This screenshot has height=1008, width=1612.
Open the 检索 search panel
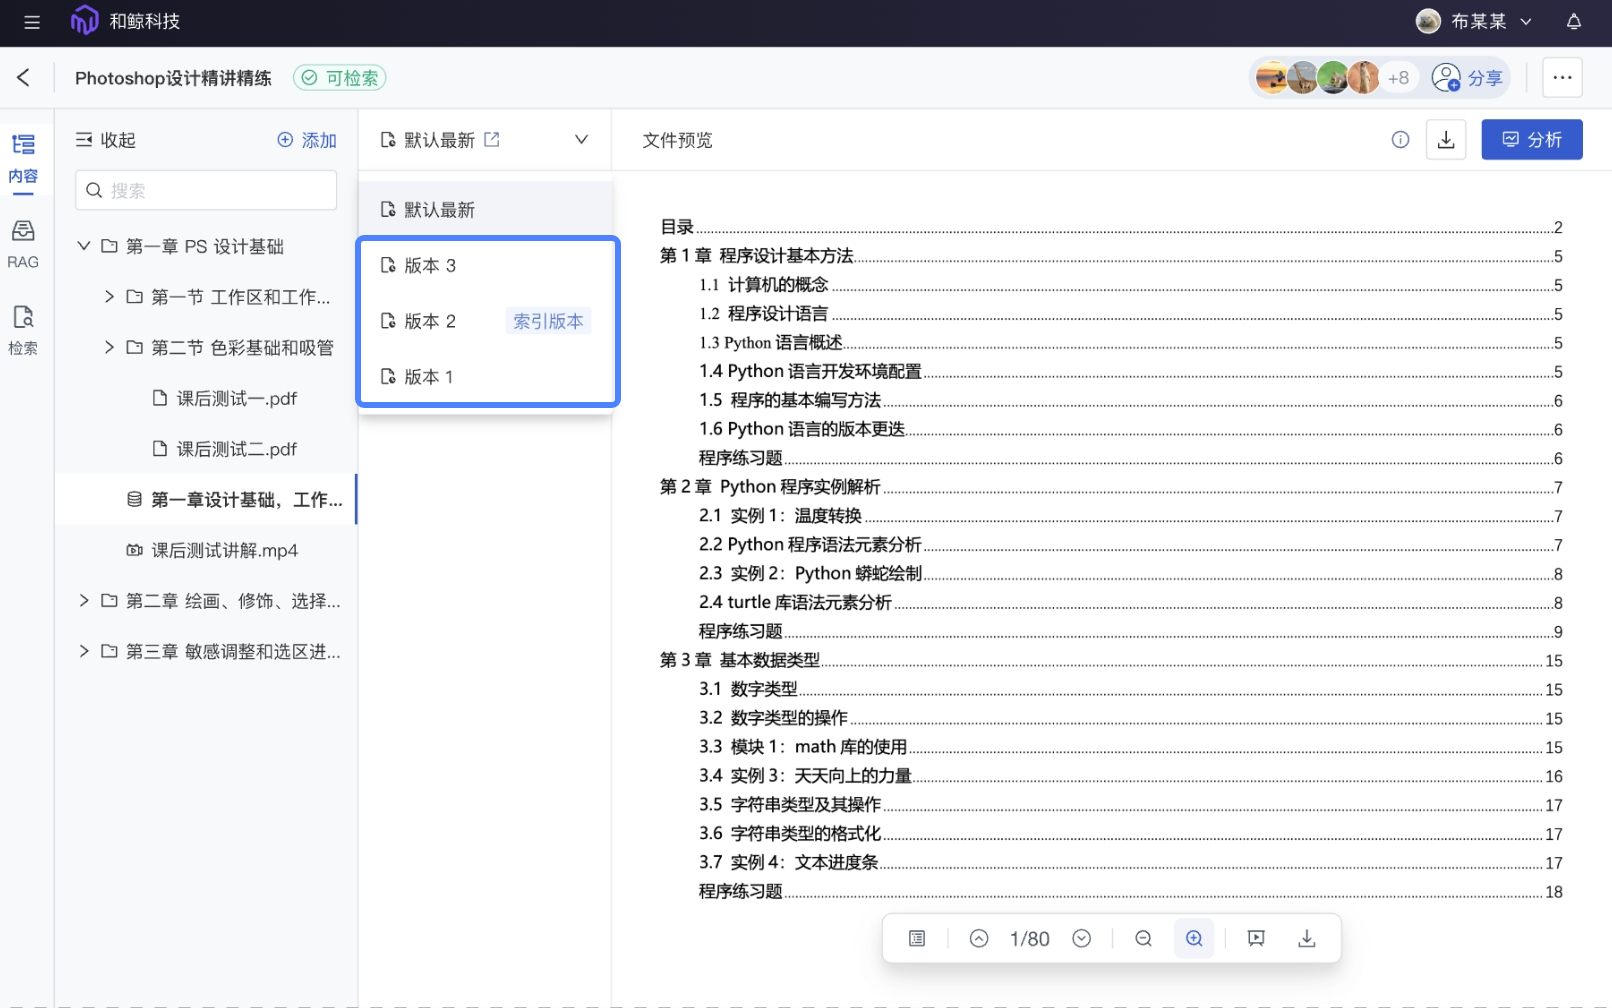[x=23, y=332]
